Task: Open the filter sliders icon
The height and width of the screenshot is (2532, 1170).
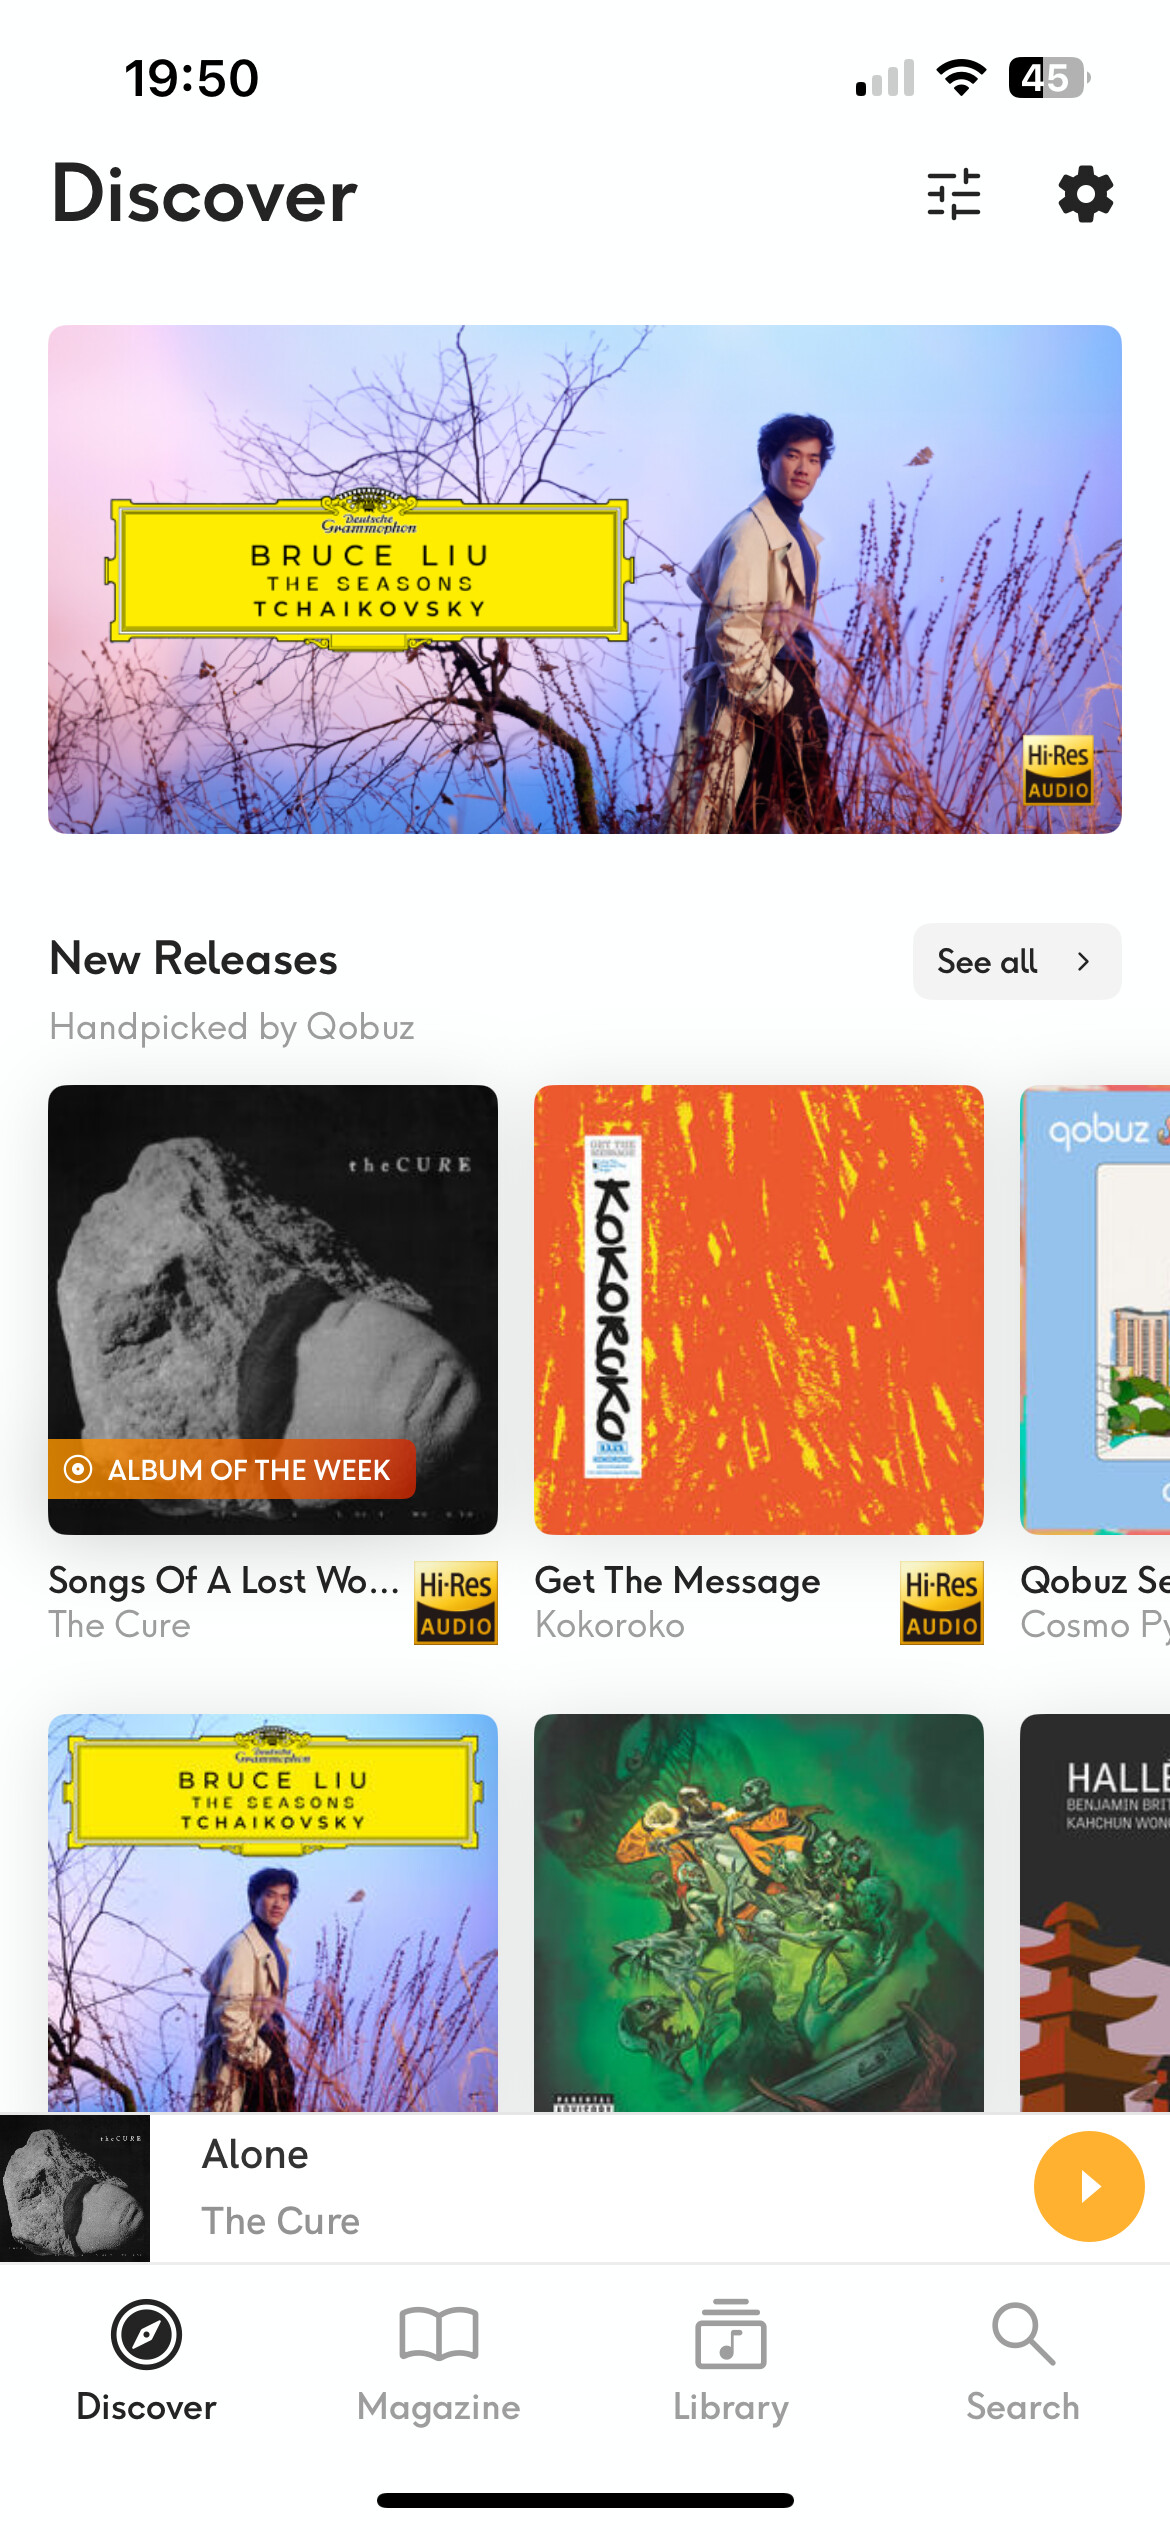Action: click(953, 194)
